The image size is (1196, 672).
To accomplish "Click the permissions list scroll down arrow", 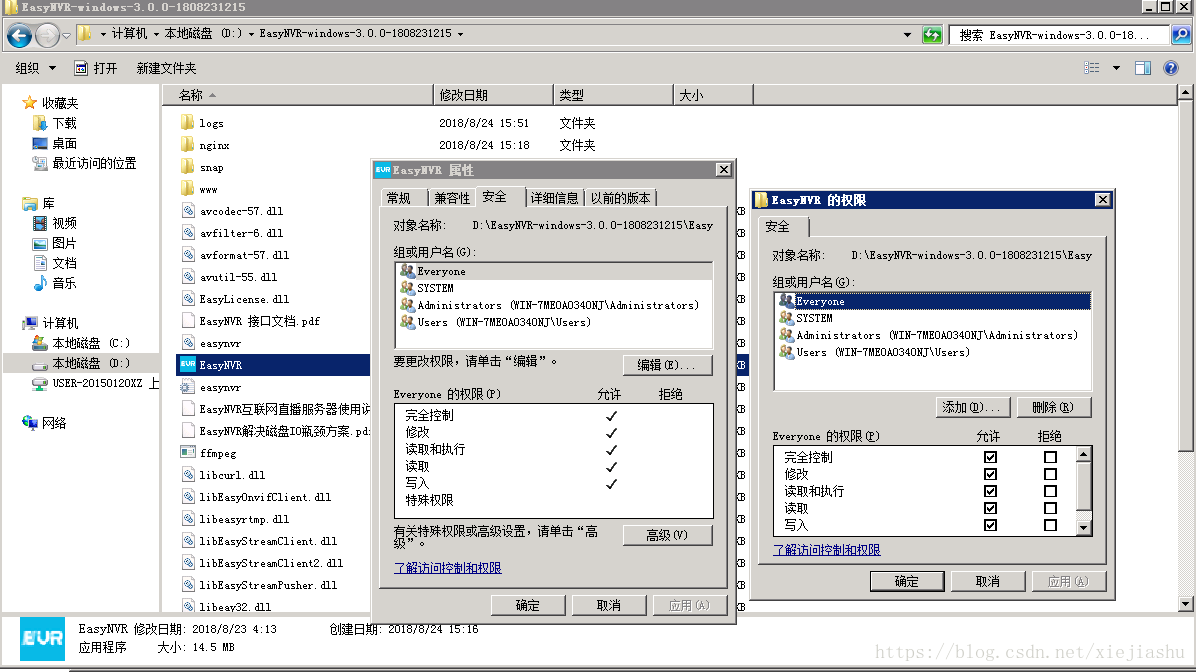I will [x=1083, y=527].
